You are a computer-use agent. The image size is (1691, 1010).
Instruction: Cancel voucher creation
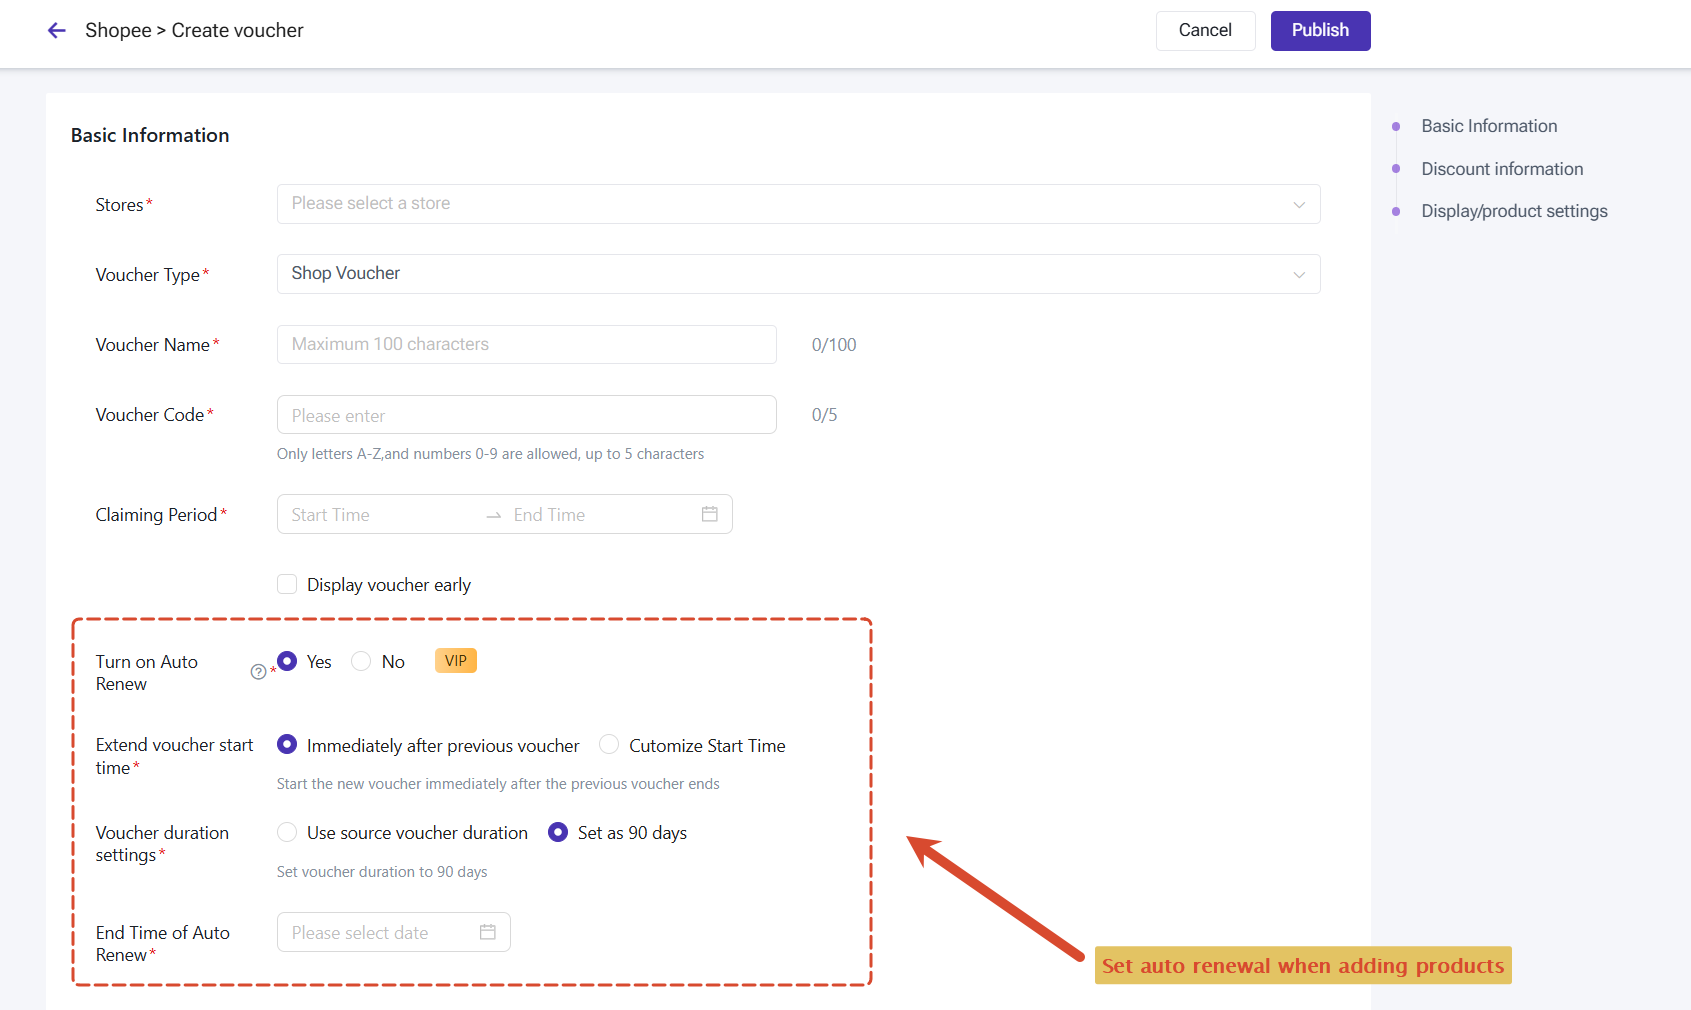[1205, 31]
